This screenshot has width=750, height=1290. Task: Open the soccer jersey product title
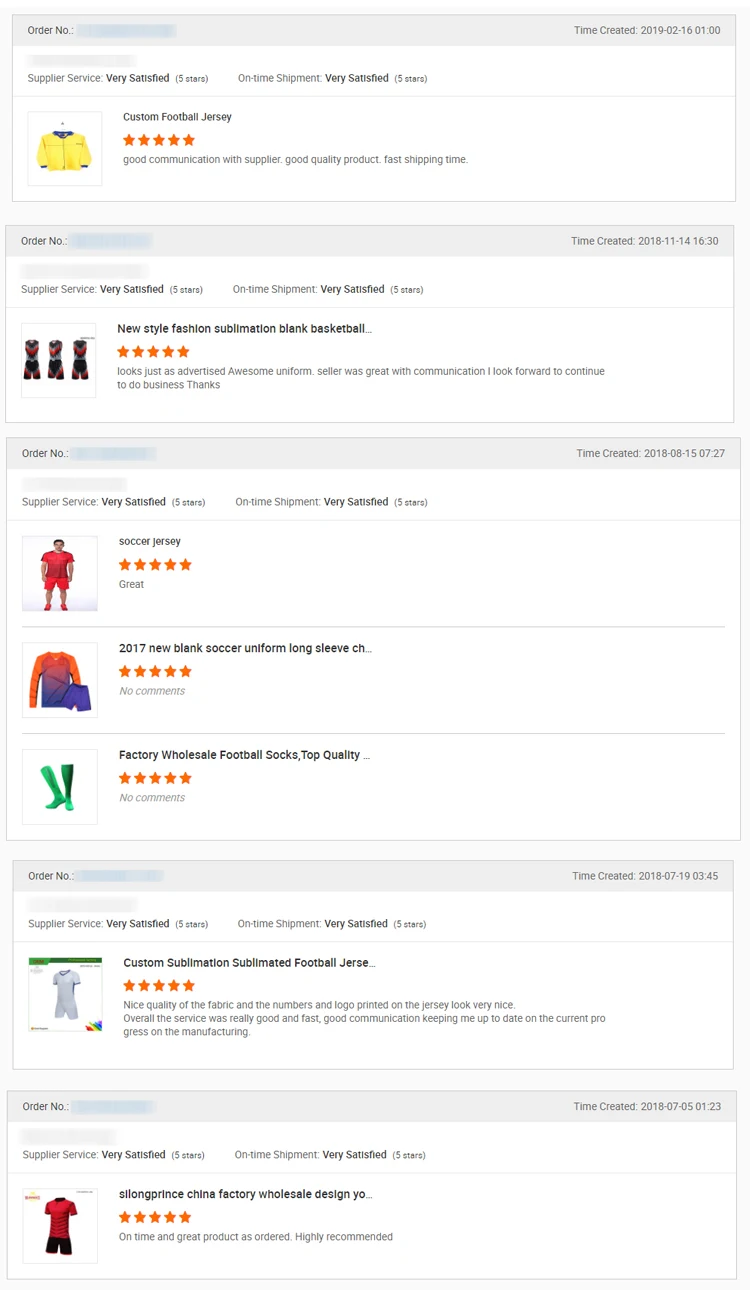[x=150, y=542]
